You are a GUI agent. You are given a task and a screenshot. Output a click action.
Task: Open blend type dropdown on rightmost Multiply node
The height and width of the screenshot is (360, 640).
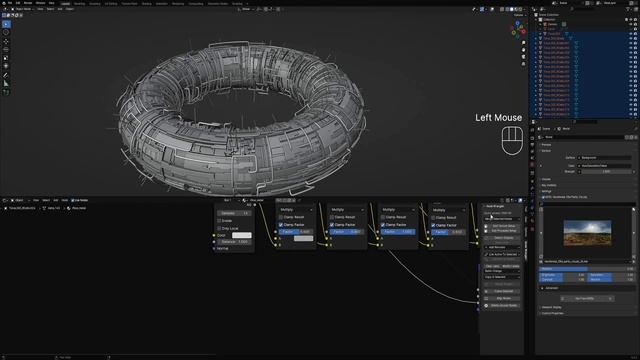click(449, 210)
